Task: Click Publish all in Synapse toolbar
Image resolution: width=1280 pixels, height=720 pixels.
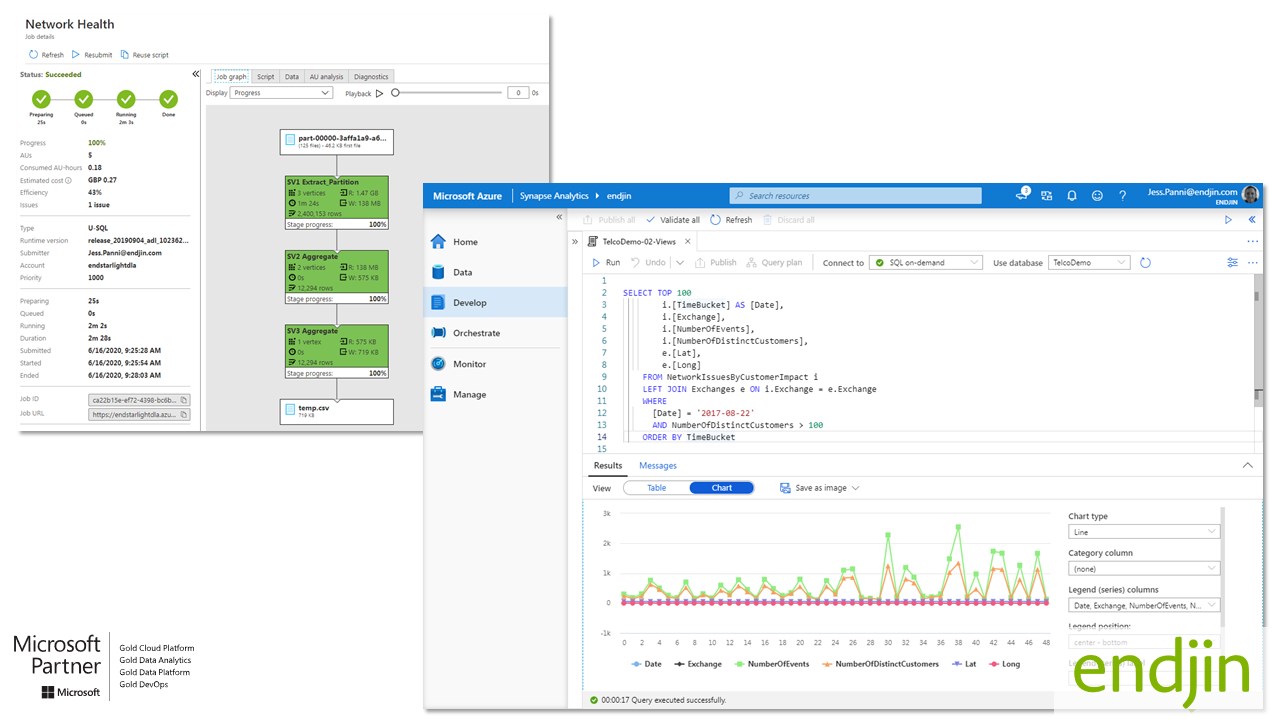Action: tap(608, 220)
